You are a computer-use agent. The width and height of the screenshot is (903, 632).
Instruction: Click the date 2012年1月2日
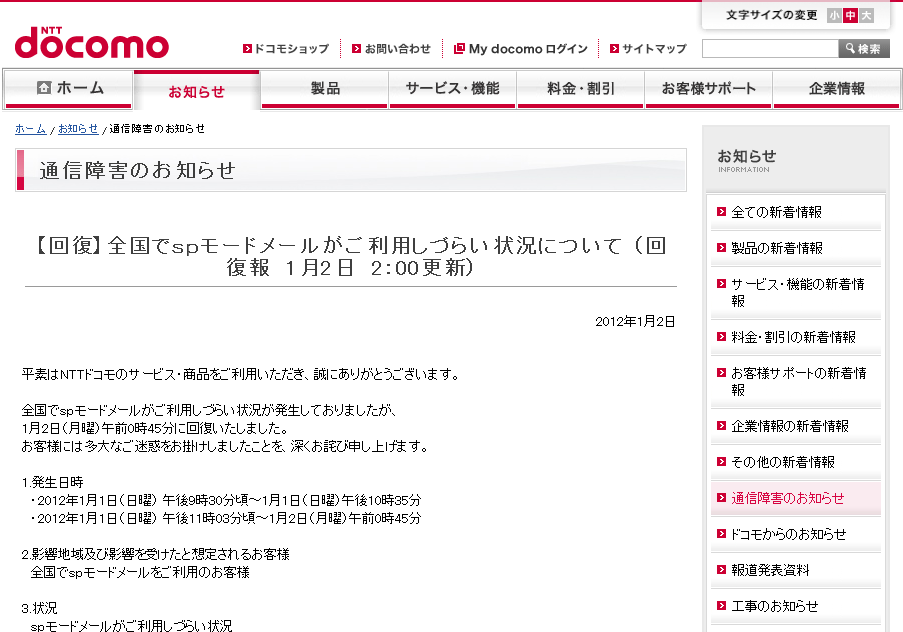(635, 321)
